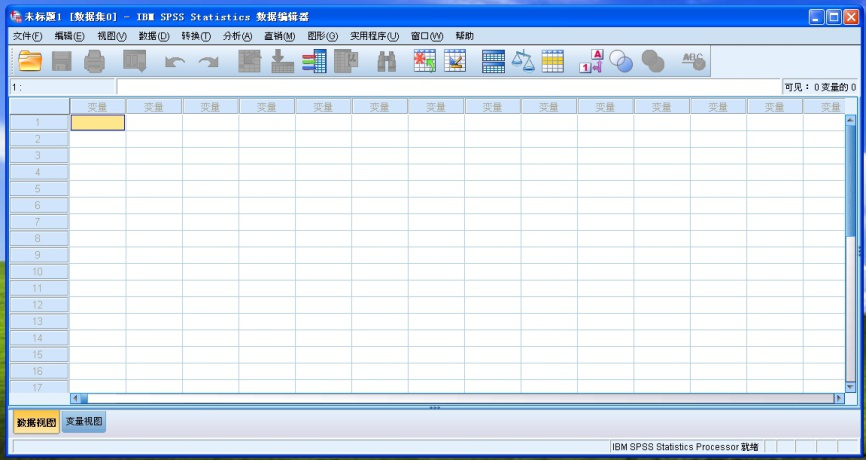866x460 pixels.
Task: Click the Save file floppy disk icon
Action: pos(62,62)
